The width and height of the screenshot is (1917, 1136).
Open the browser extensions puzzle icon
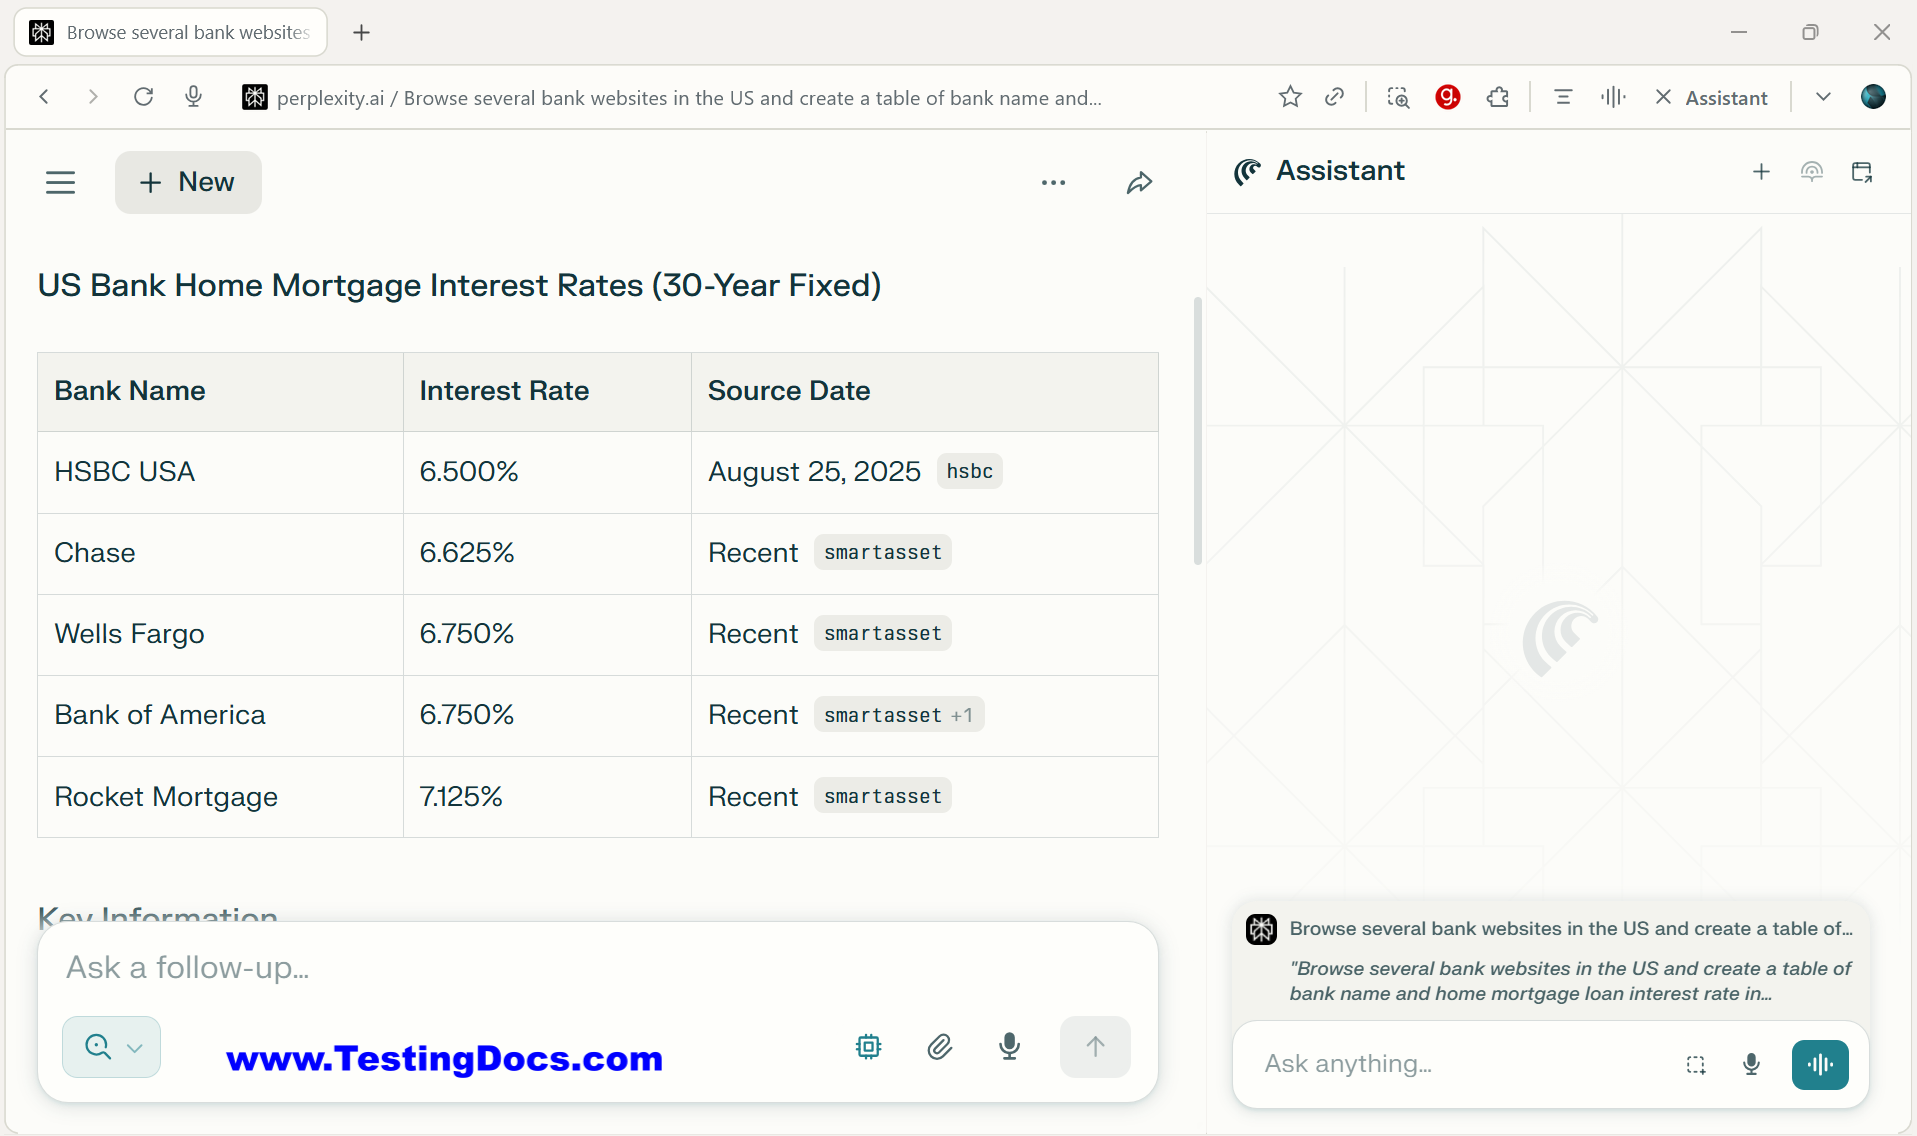[x=1497, y=97]
